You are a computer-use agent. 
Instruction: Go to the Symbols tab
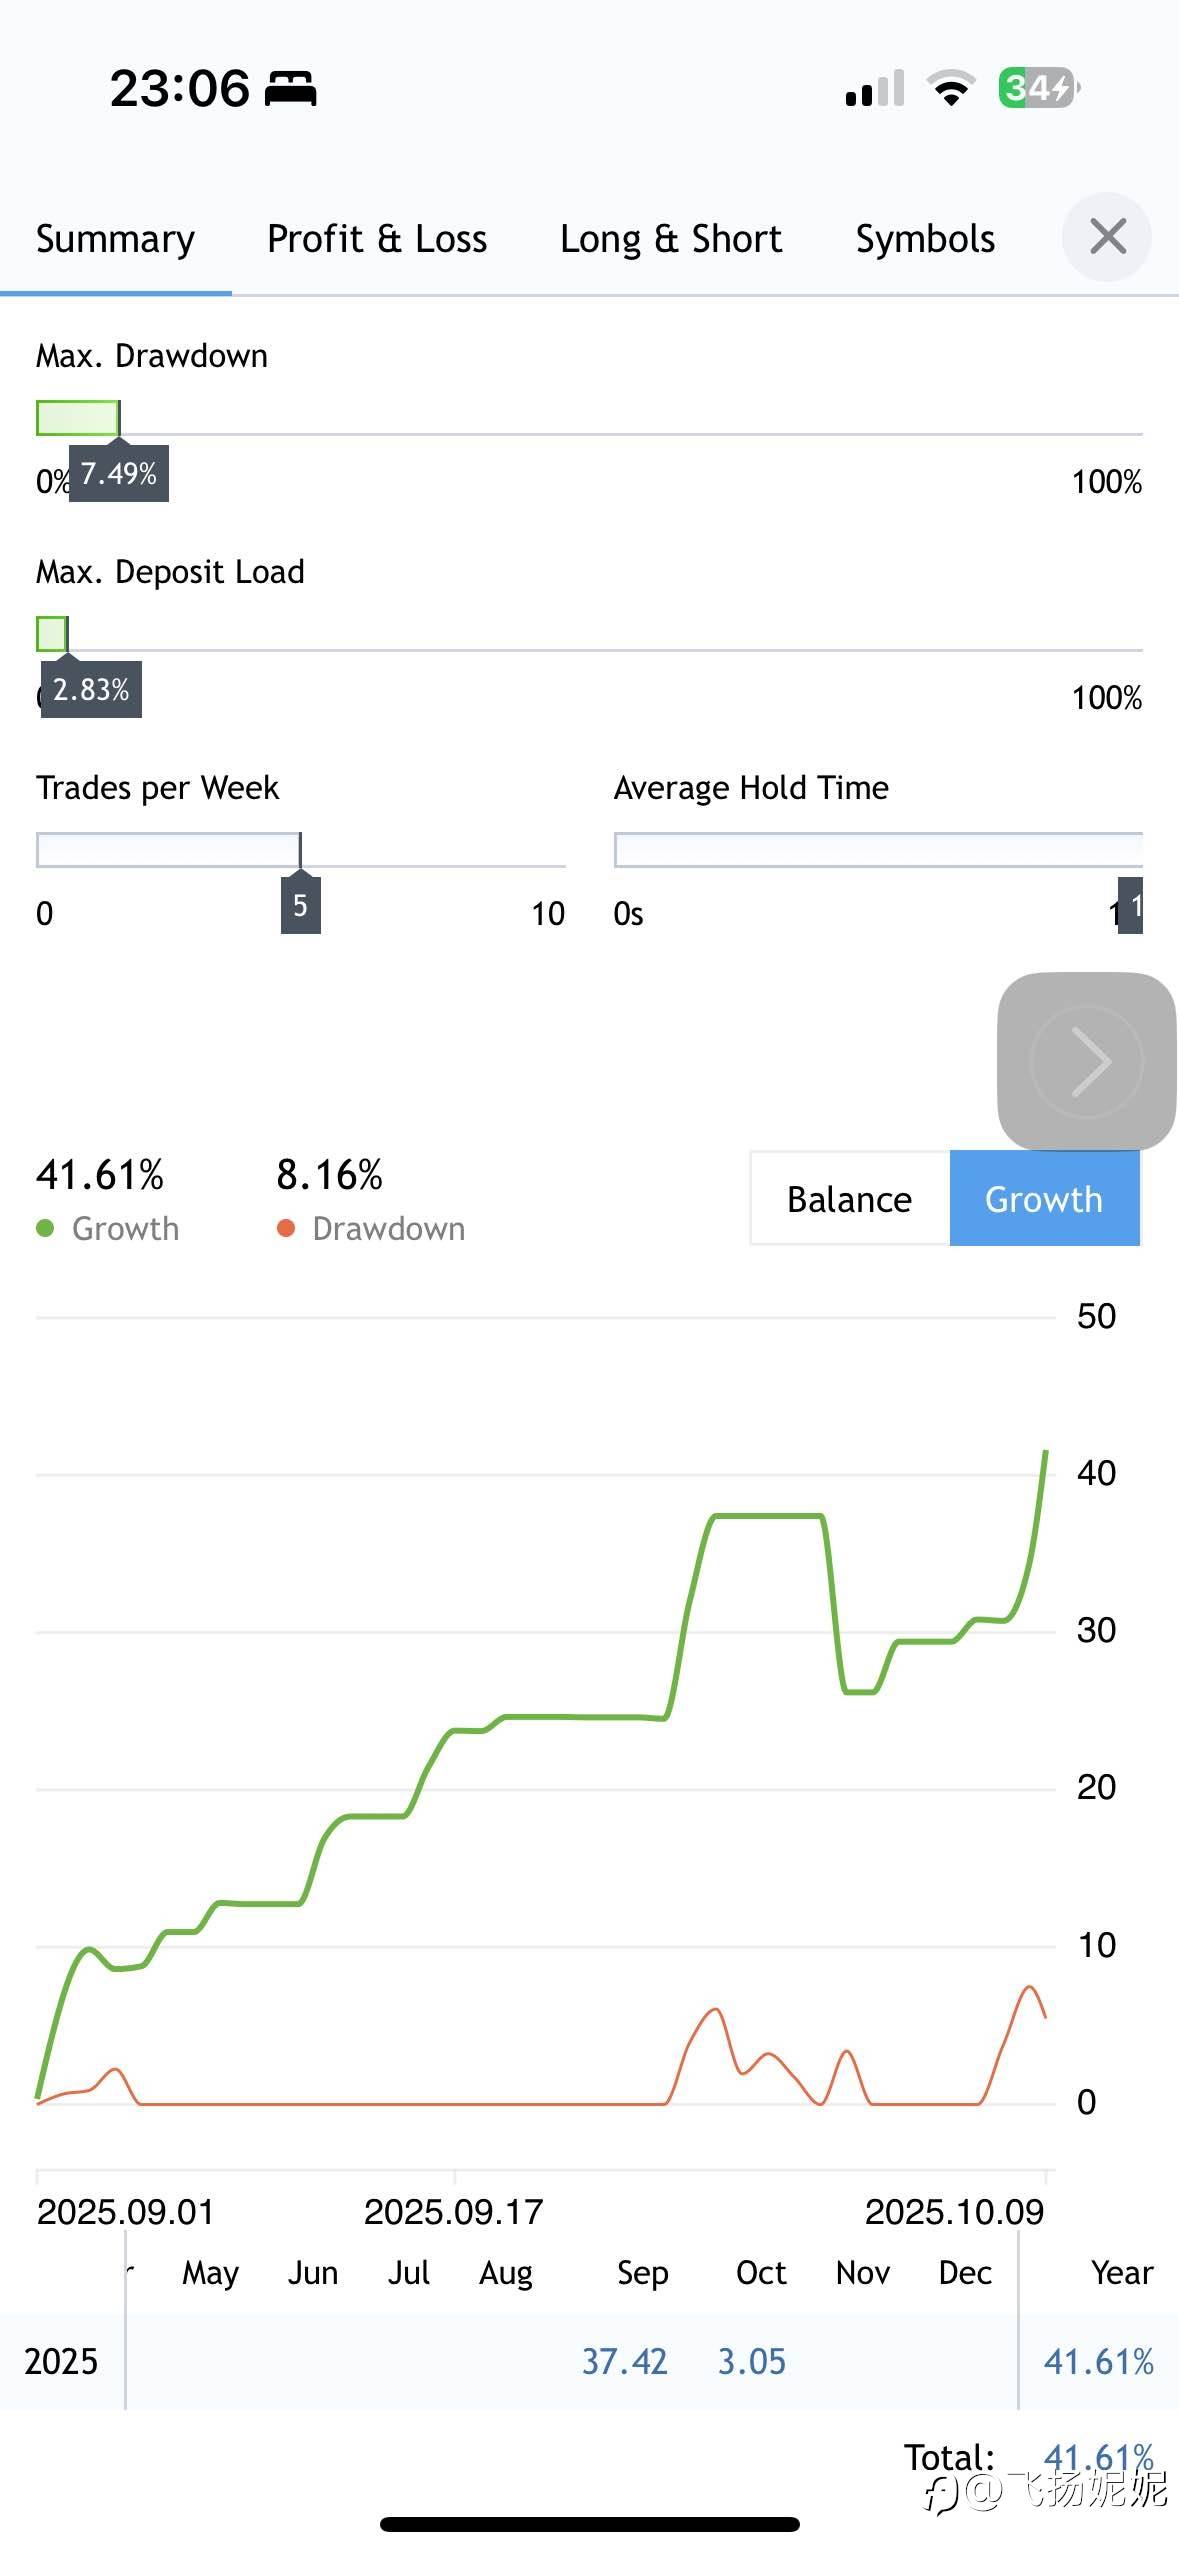925,239
